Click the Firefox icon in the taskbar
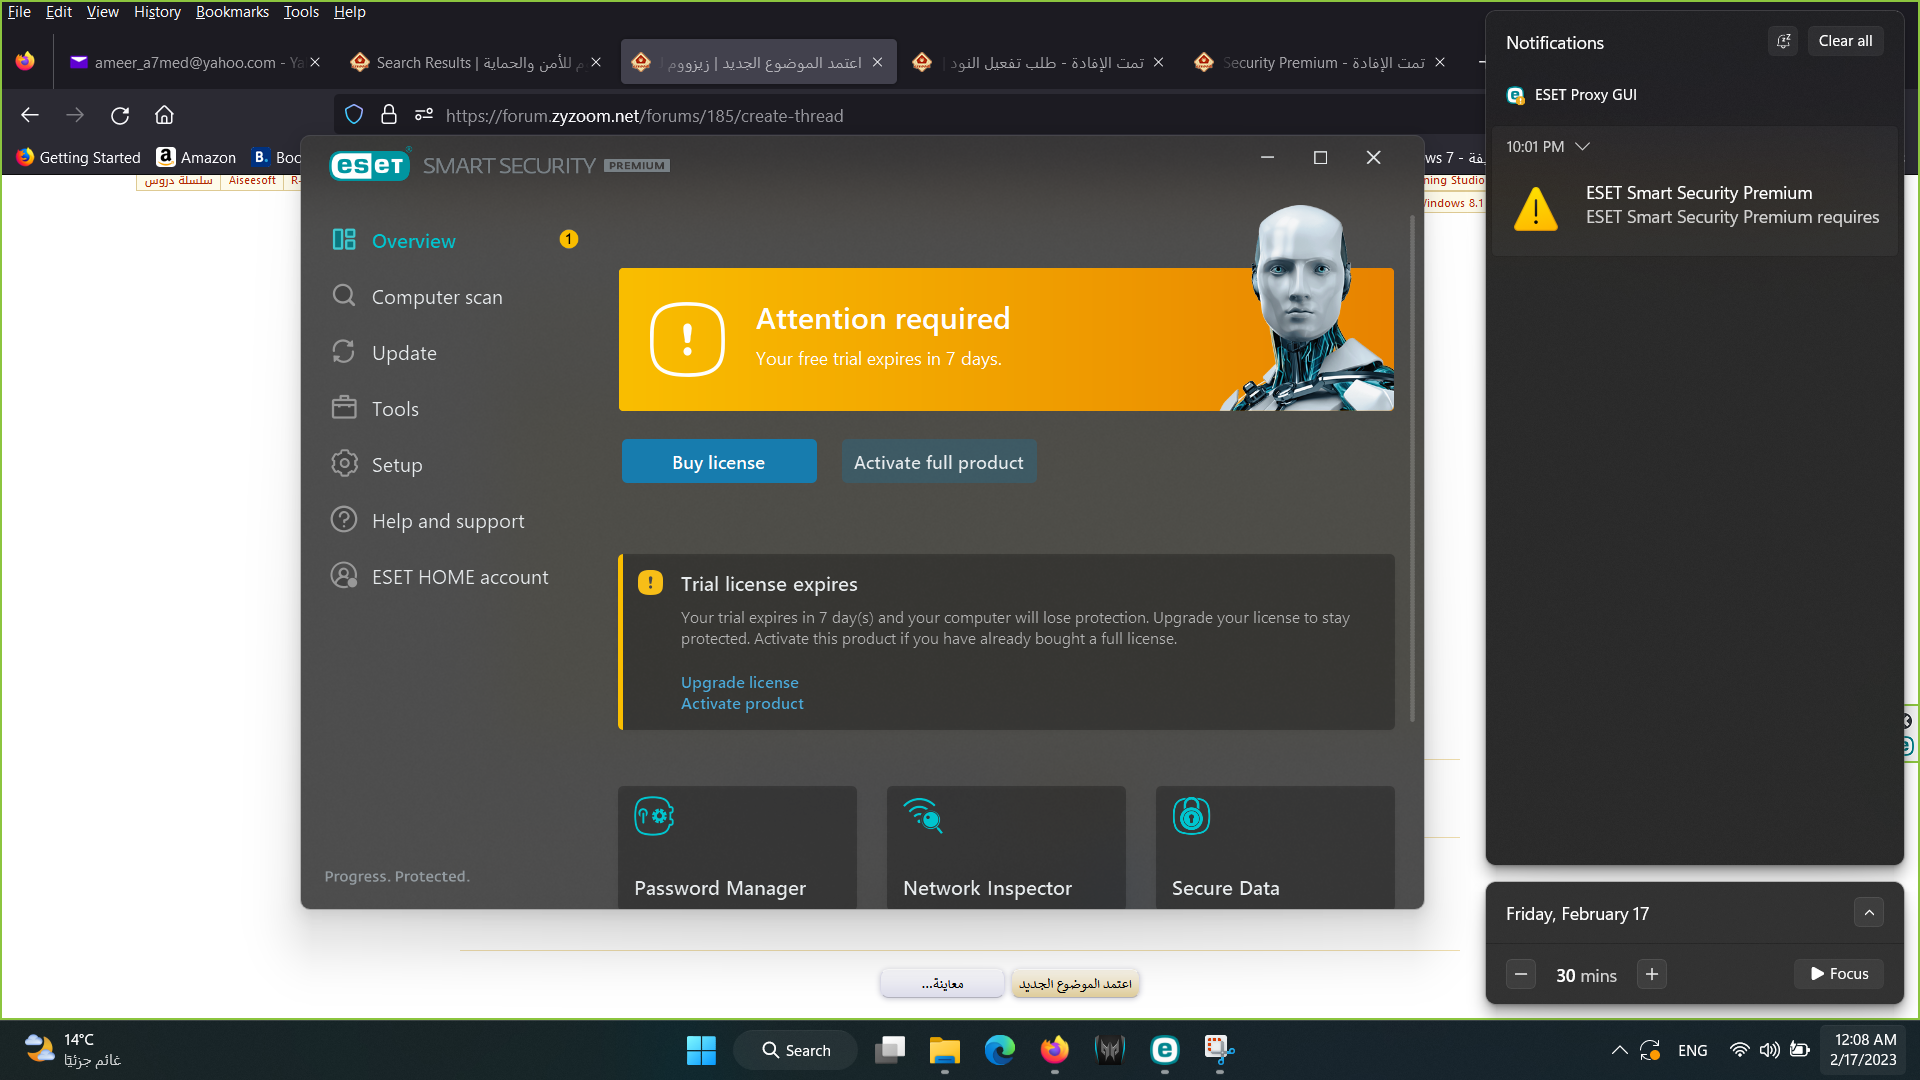The image size is (1920, 1080). pos(1055,1050)
